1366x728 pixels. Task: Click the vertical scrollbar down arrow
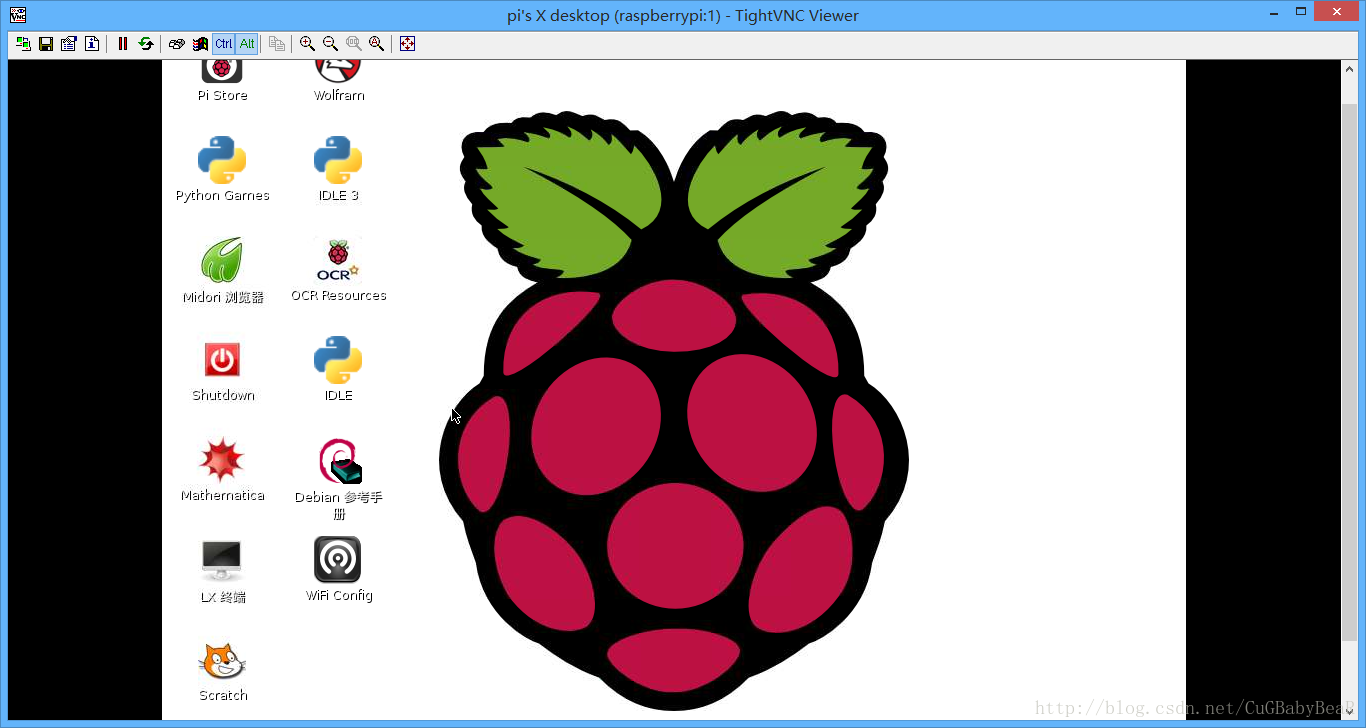(x=1349, y=711)
